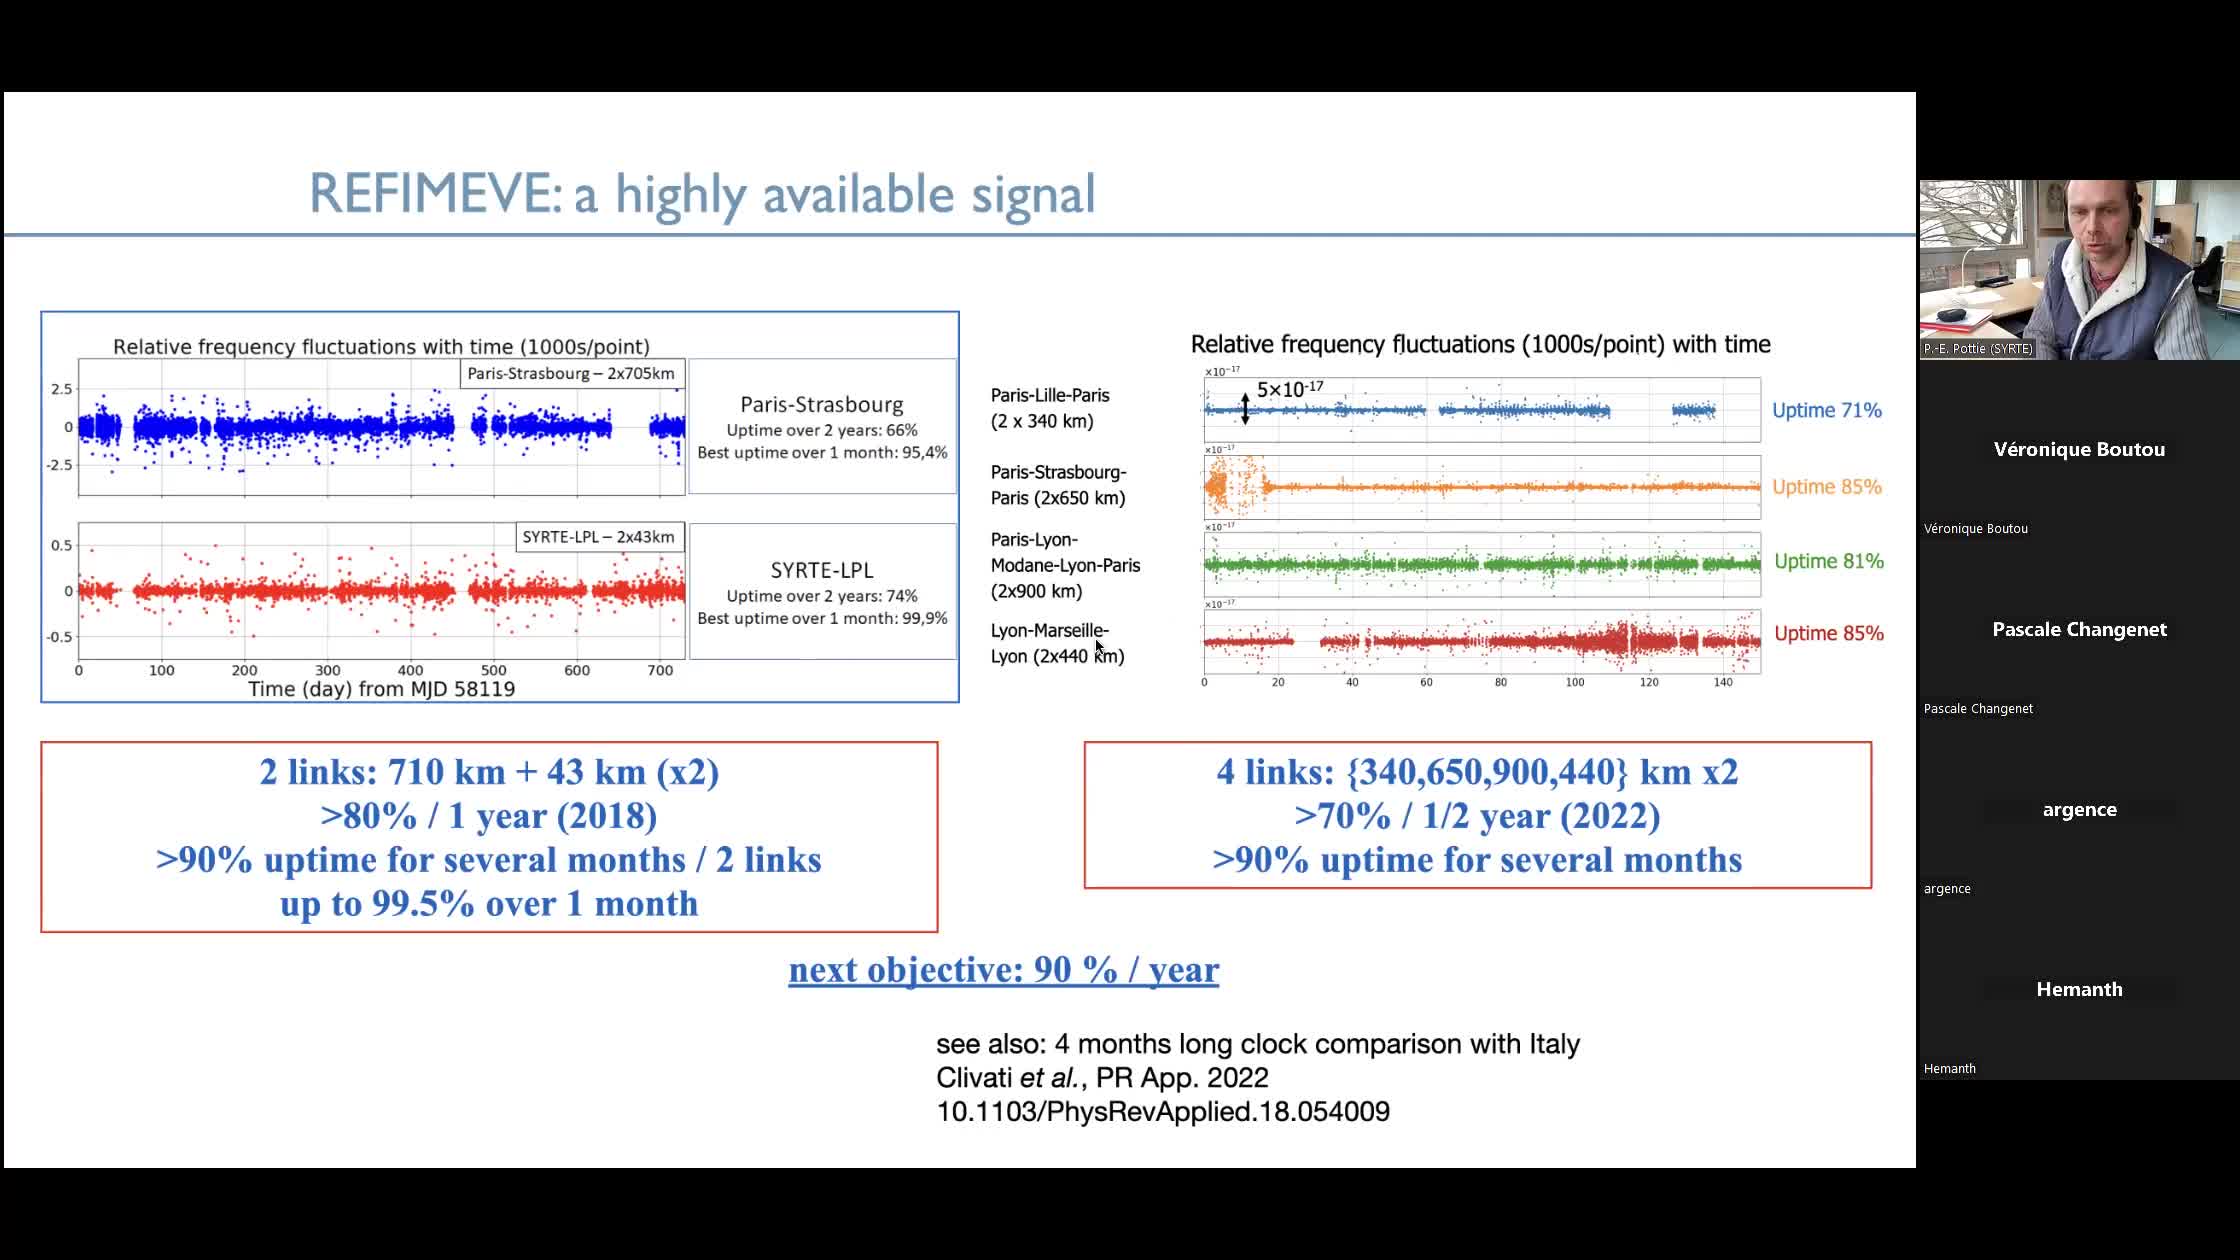
Task: Click the green Paris-Lyon-Modane data strip
Action: coord(1480,564)
